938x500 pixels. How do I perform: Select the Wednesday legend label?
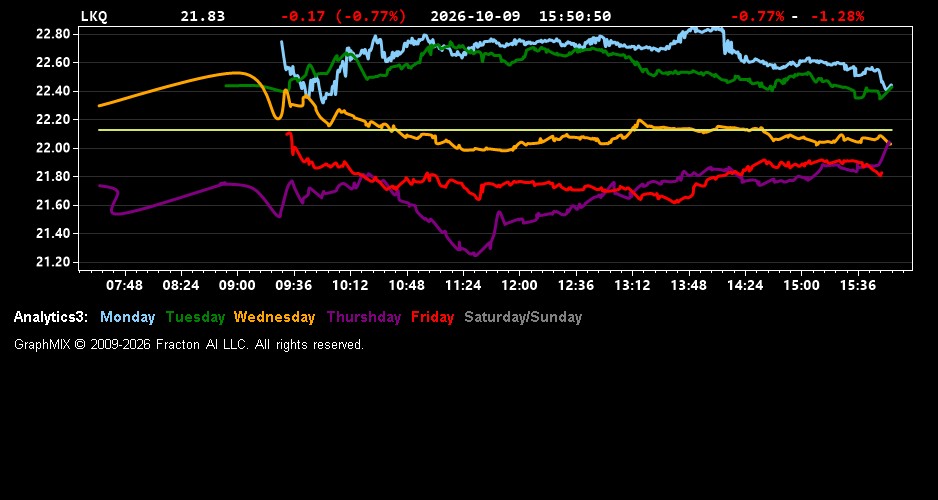point(275,318)
